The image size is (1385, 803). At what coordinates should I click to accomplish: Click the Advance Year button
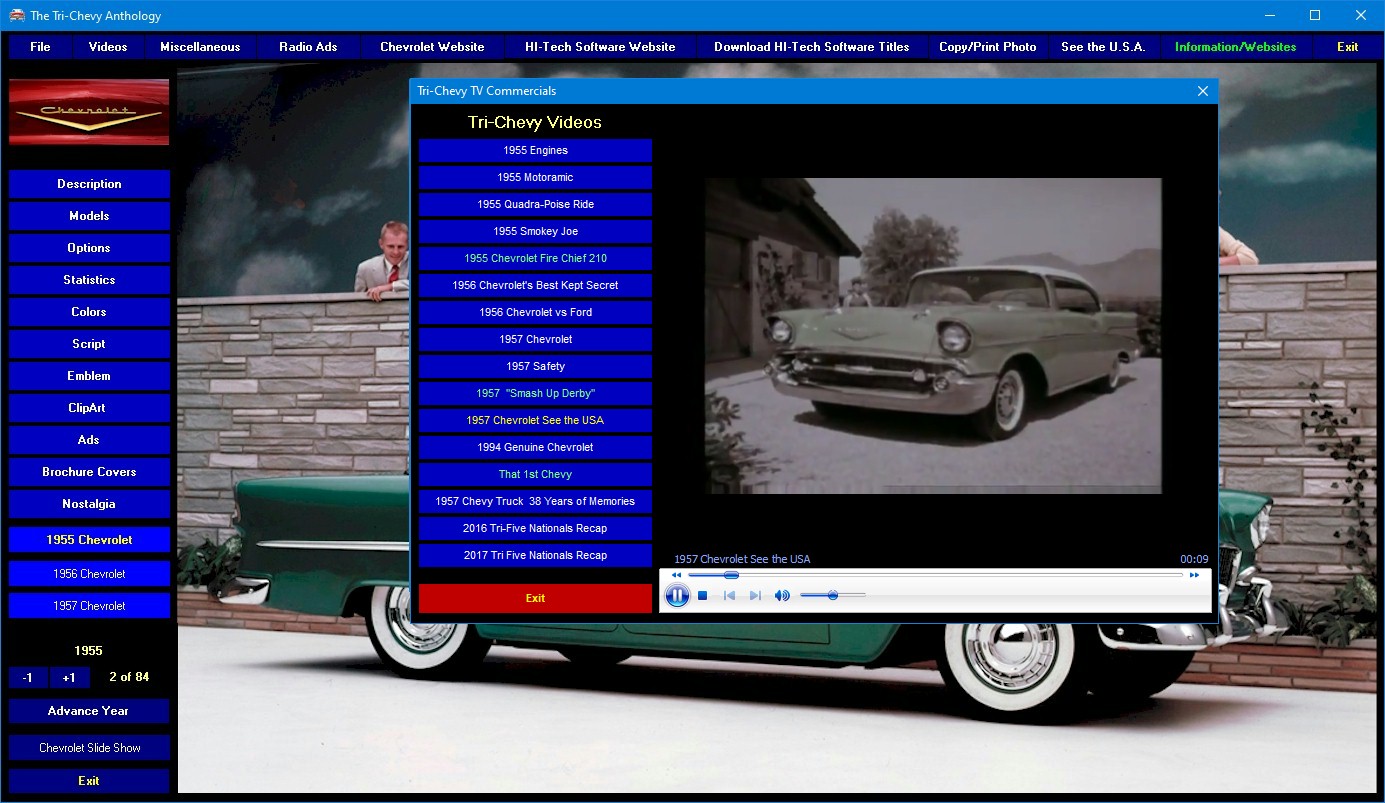(x=89, y=711)
